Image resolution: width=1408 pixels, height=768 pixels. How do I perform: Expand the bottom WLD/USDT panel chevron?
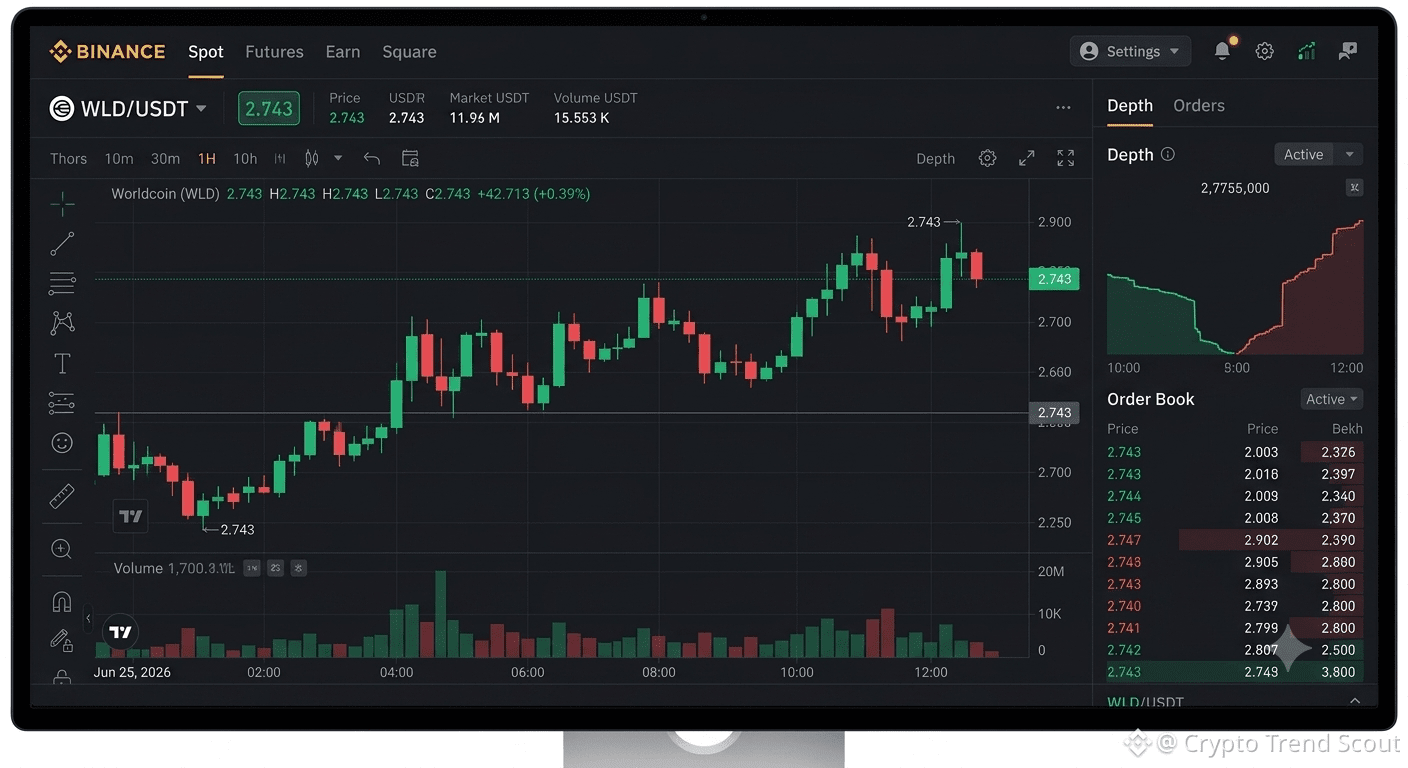[x=1355, y=701]
